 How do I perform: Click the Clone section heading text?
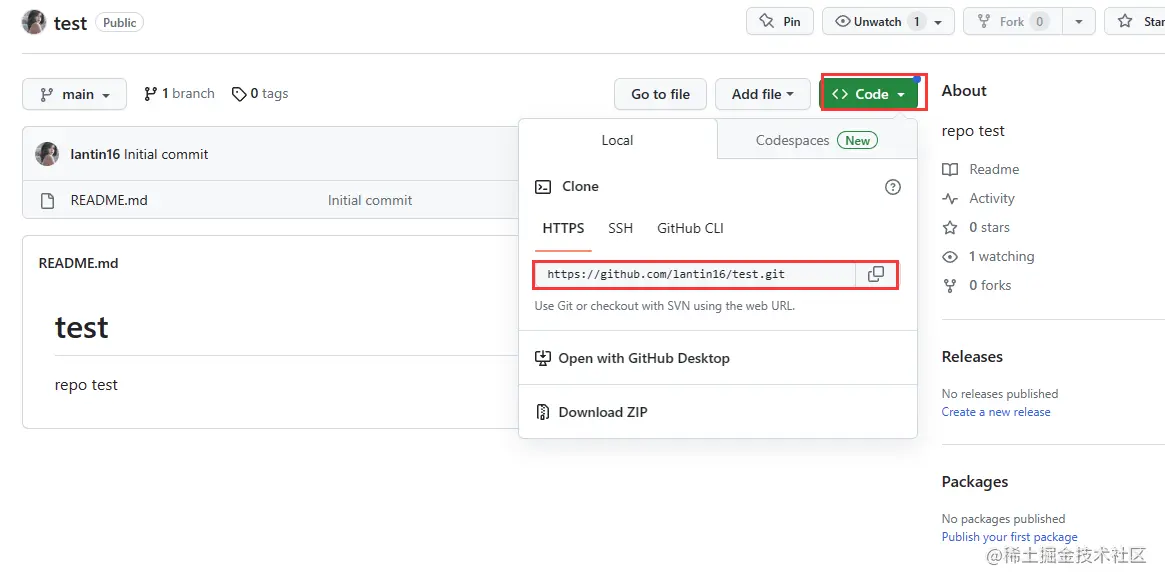580,186
